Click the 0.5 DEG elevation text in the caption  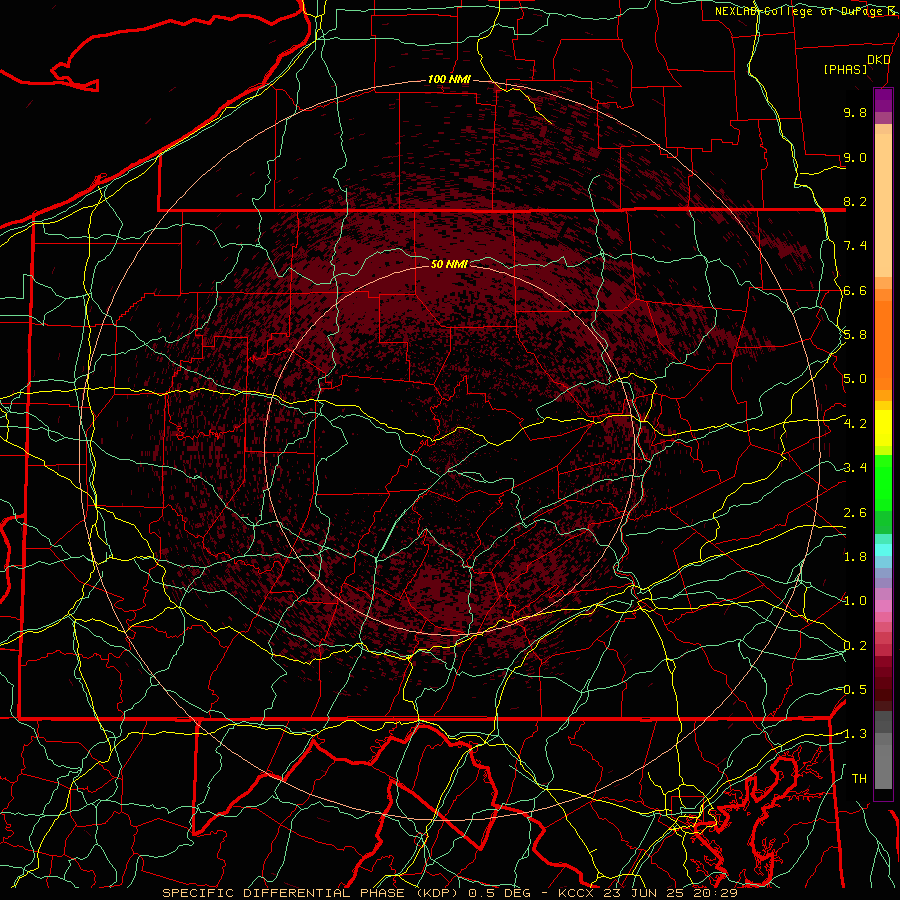(499, 893)
